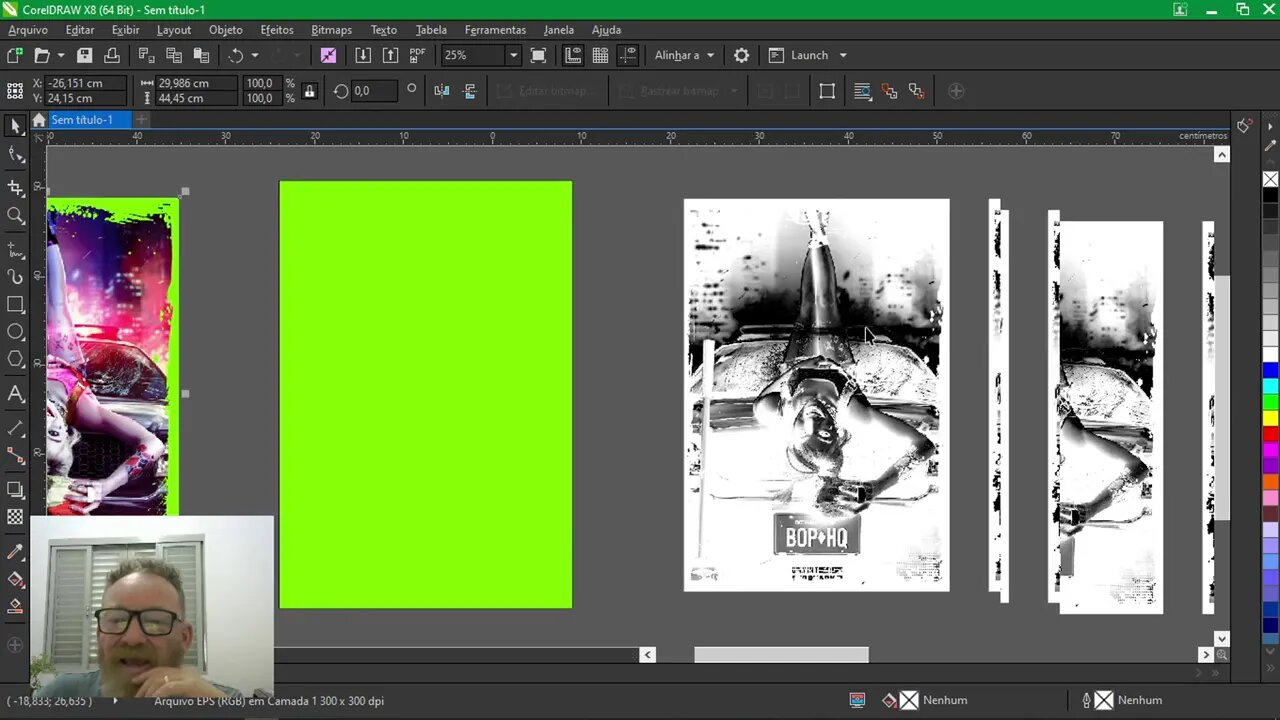Screen dimensions: 1280x720
Task: Toggle Show guidelines button
Action: 628,55
